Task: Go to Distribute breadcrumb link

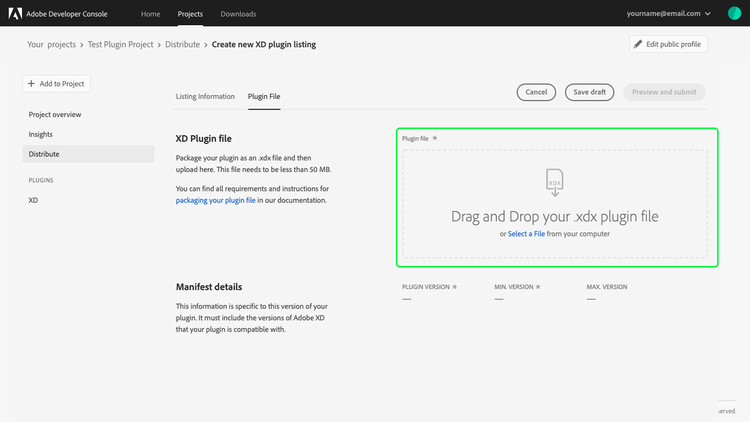Action: pos(182,44)
